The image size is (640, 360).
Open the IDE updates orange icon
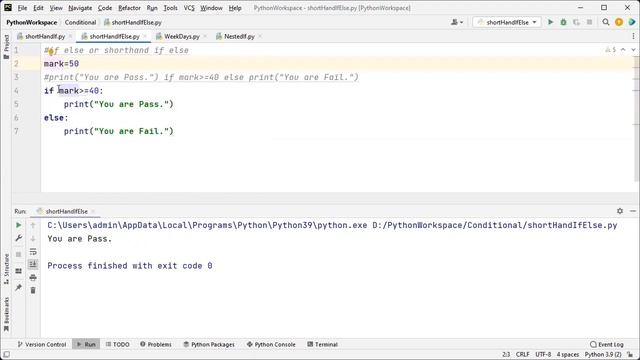[x=619, y=22]
